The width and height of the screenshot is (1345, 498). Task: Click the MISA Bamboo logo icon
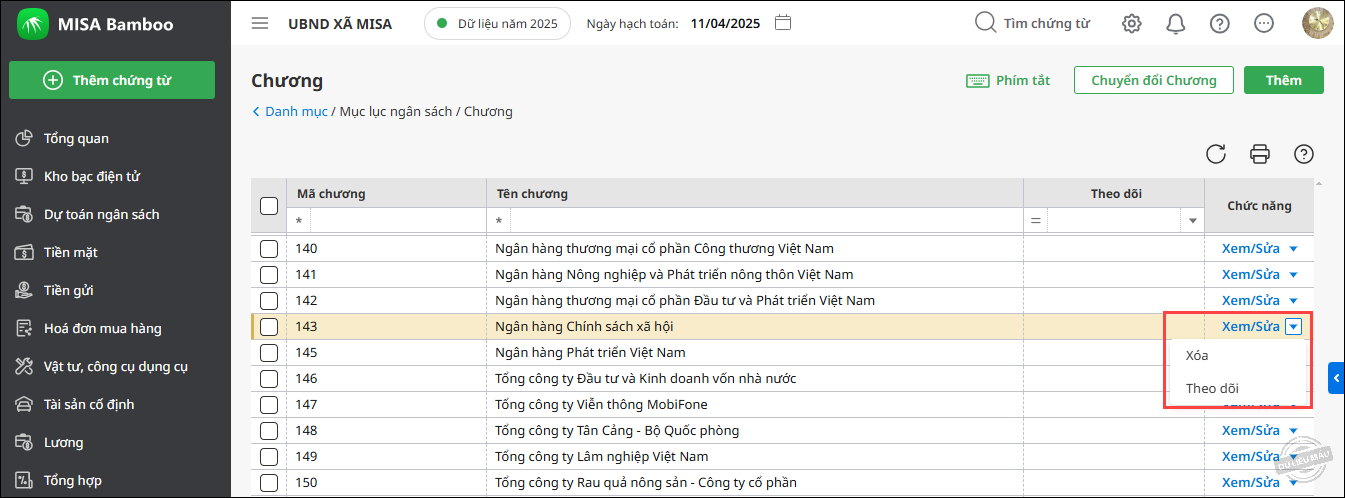33,23
